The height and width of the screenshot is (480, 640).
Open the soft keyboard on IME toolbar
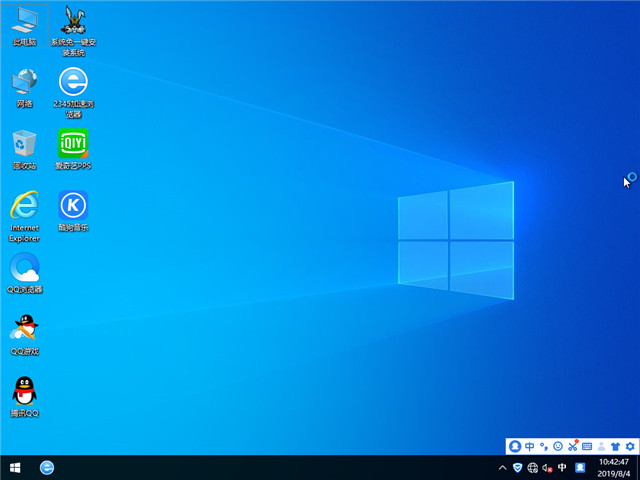coord(587,446)
